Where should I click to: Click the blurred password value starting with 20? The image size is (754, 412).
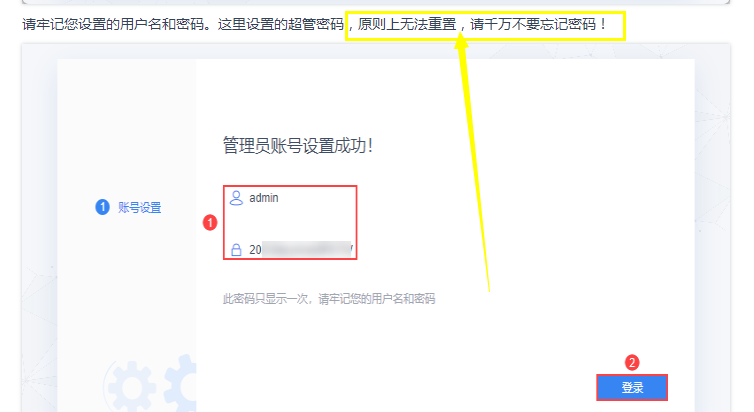pyautogui.click(x=301, y=250)
